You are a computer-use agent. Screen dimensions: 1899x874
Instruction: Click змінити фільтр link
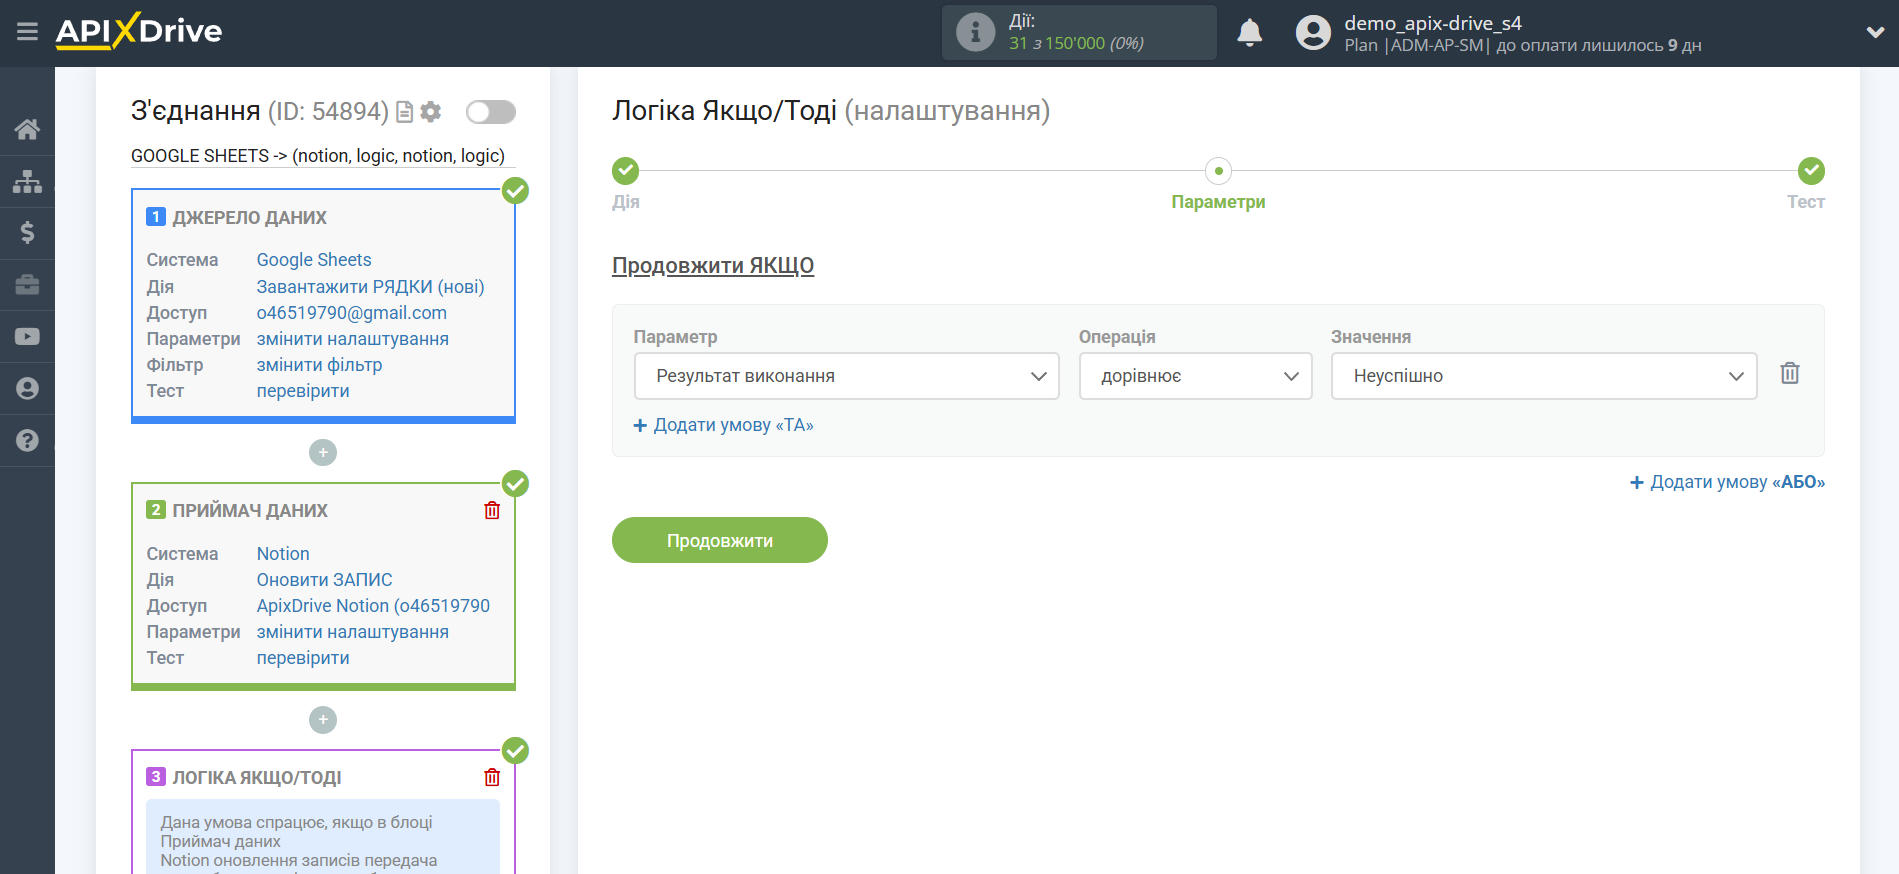319,365
